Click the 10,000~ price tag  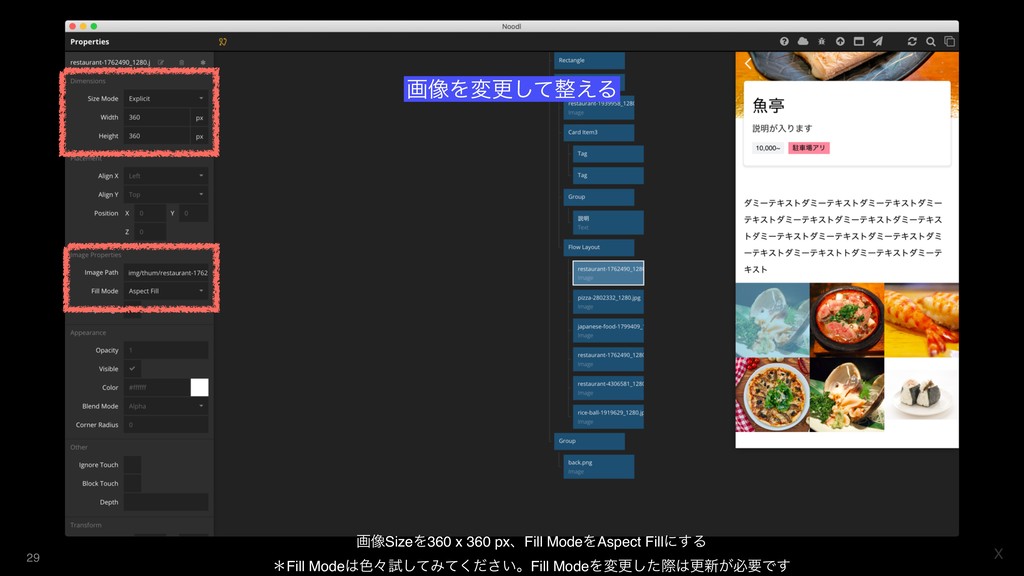tap(768, 148)
